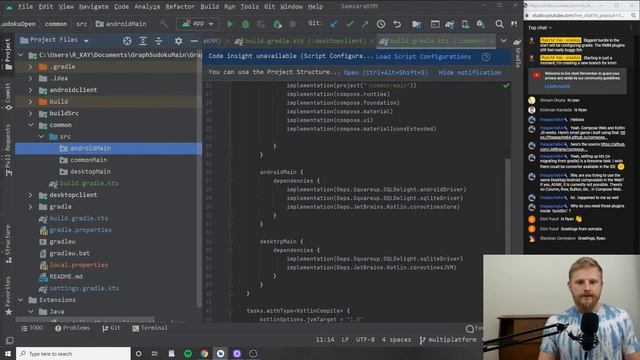The width and height of the screenshot is (640, 360).
Task: Click the LF line separator indicator
Action: [x=345, y=340]
